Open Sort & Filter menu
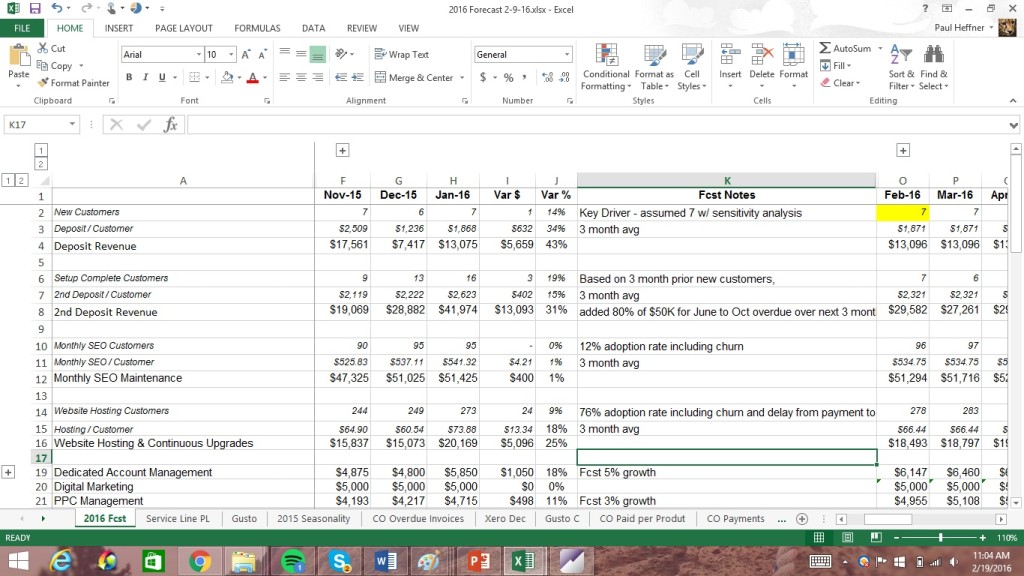The width and height of the screenshot is (1024, 576). (x=901, y=68)
